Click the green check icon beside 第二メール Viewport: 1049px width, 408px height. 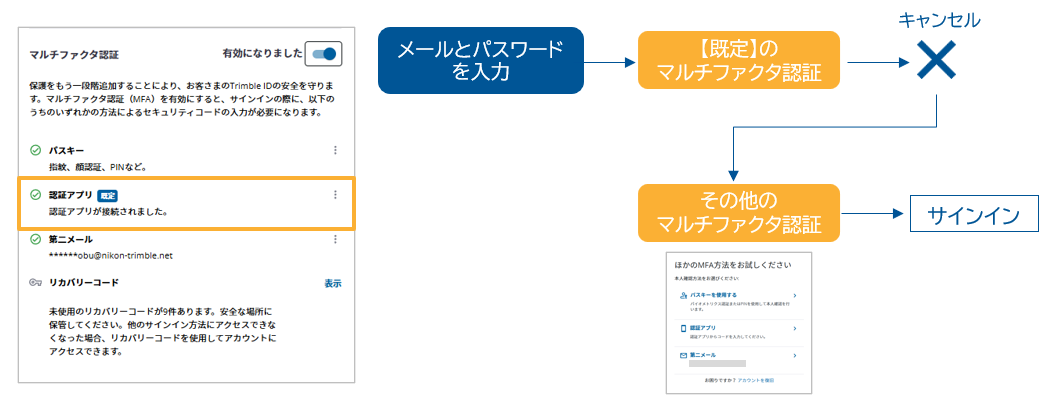(36, 239)
